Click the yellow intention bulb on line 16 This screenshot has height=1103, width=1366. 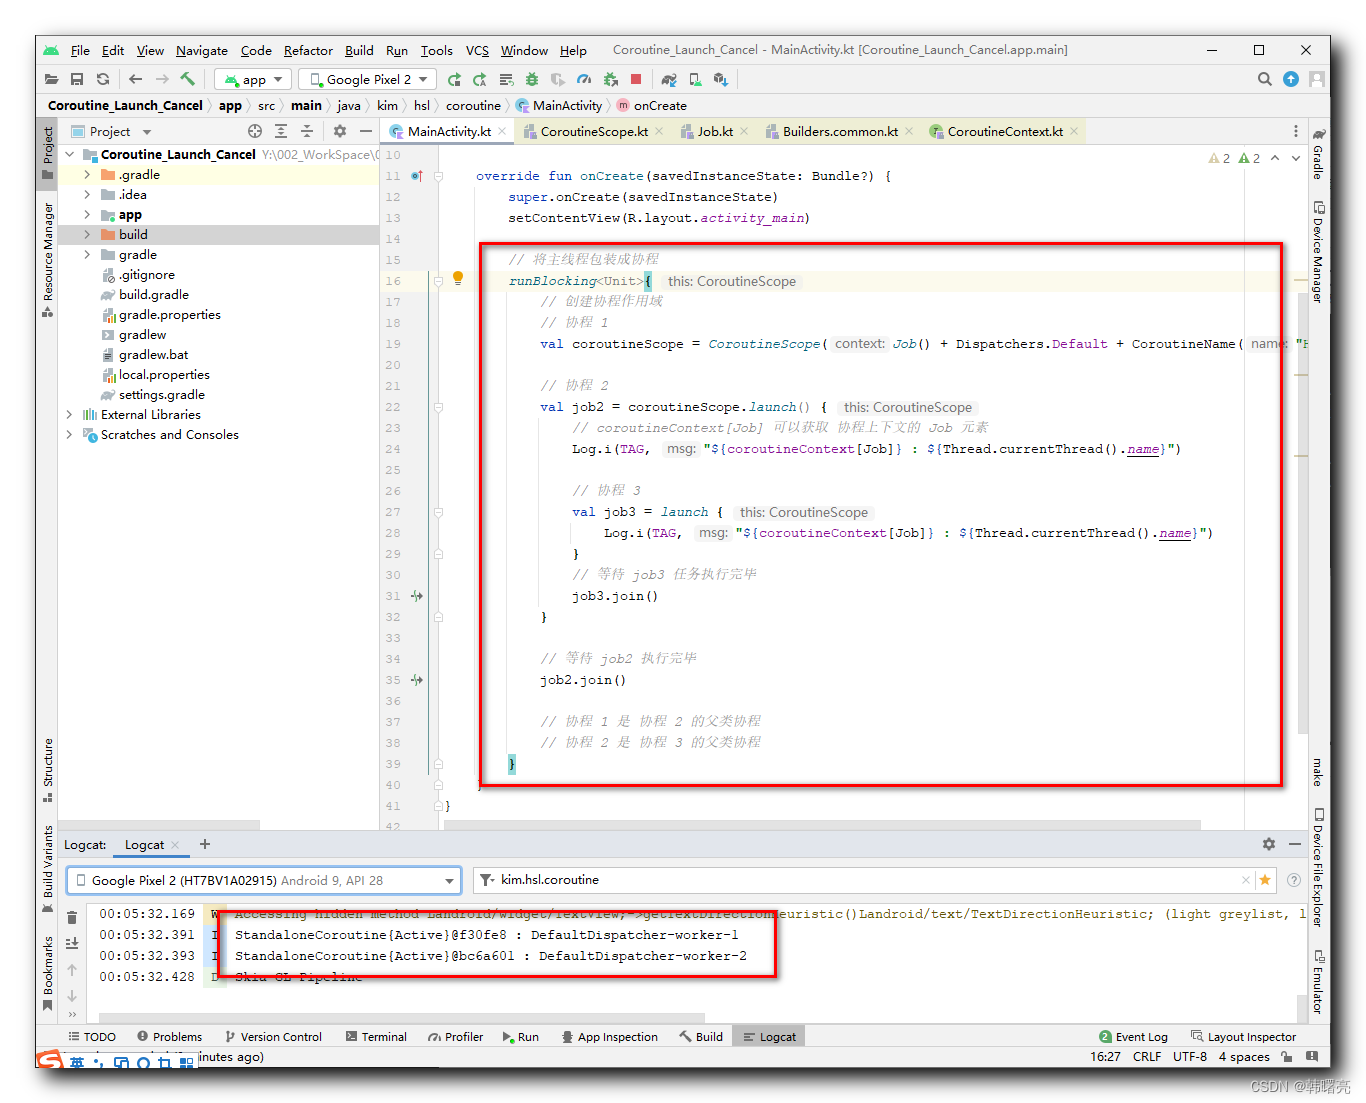tap(458, 278)
